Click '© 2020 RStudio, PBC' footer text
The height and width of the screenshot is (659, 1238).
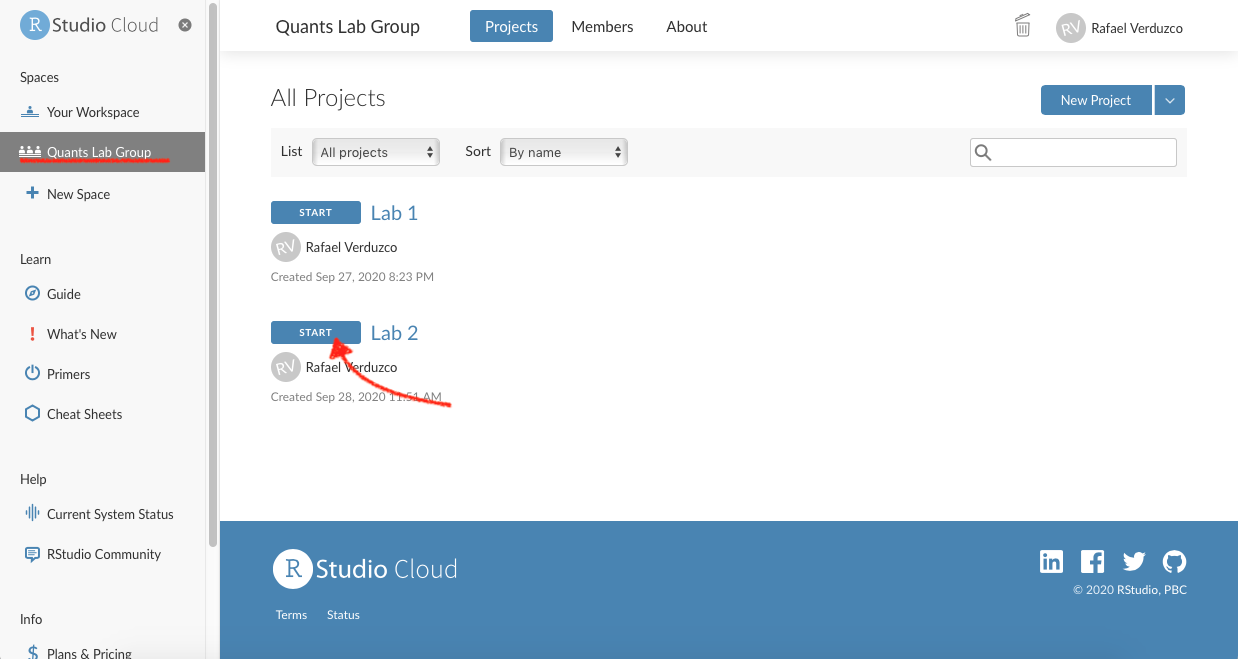[x=1130, y=590]
